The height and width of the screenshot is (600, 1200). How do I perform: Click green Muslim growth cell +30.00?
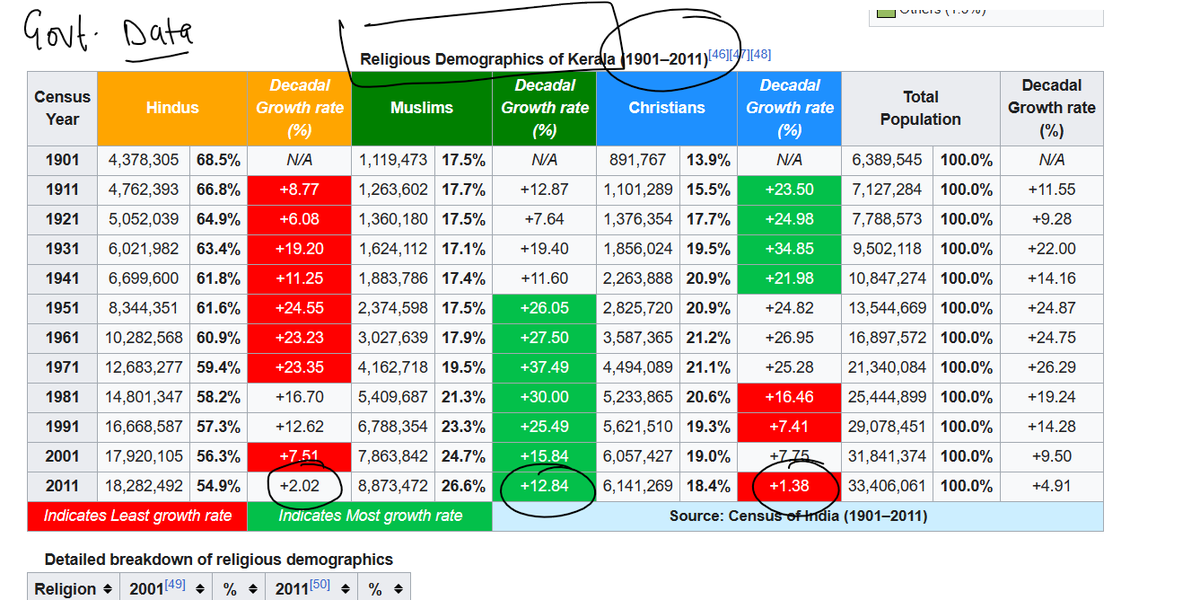[544, 397]
